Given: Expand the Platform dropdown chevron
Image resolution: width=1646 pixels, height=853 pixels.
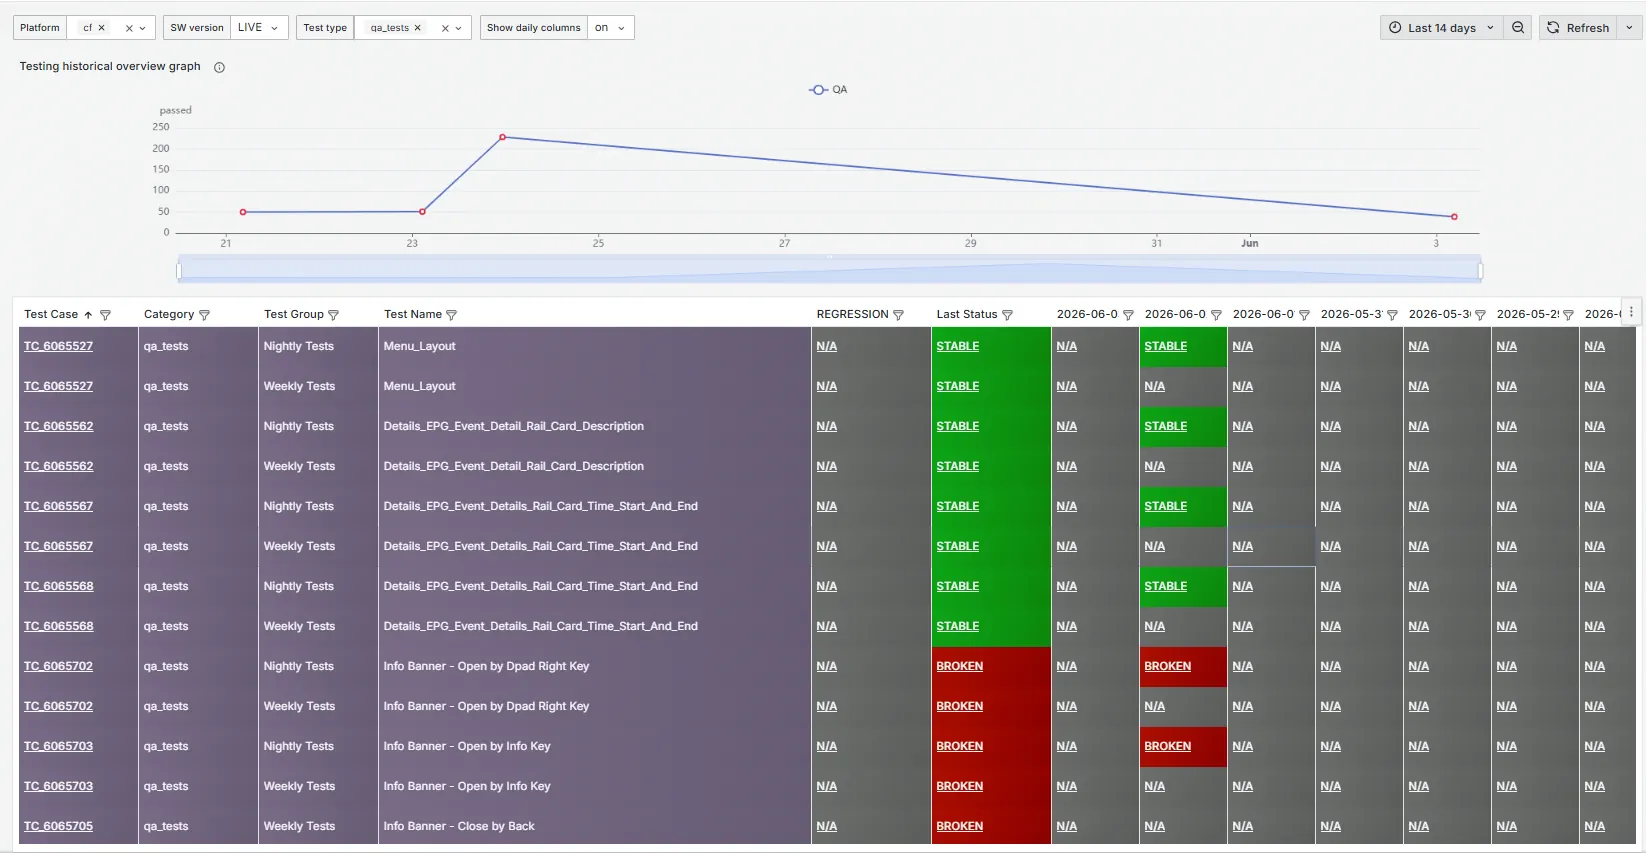Looking at the screenshot, I should [x=143, y=28].
